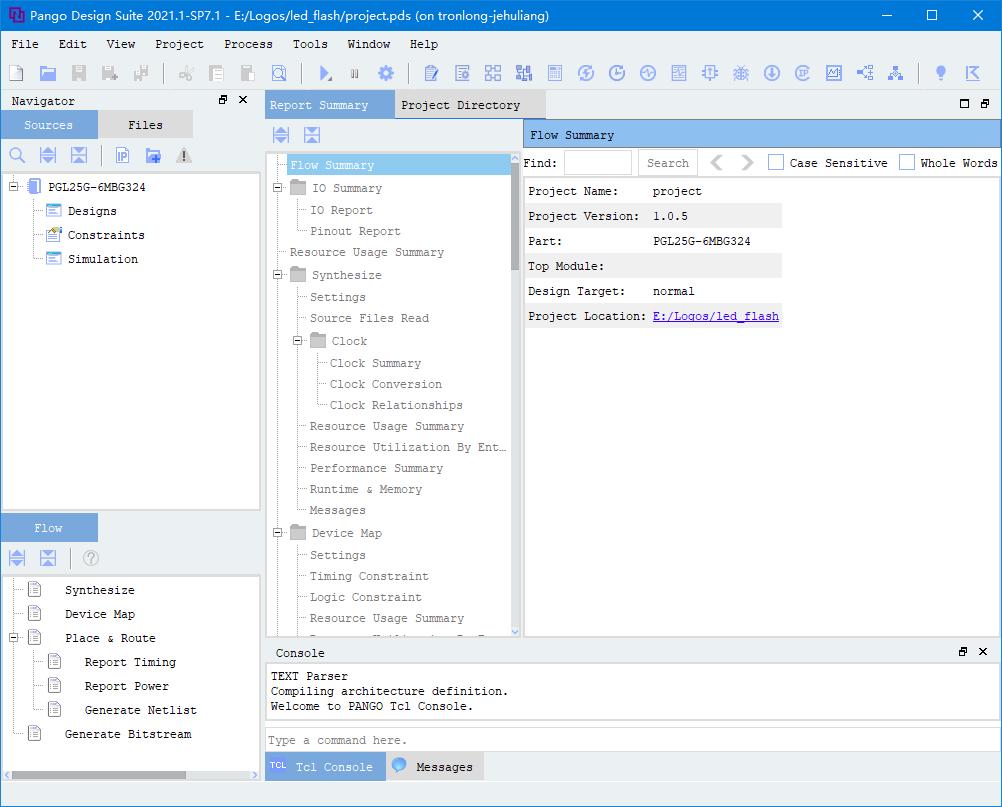Open project settings gear icon

coord(386,73)
